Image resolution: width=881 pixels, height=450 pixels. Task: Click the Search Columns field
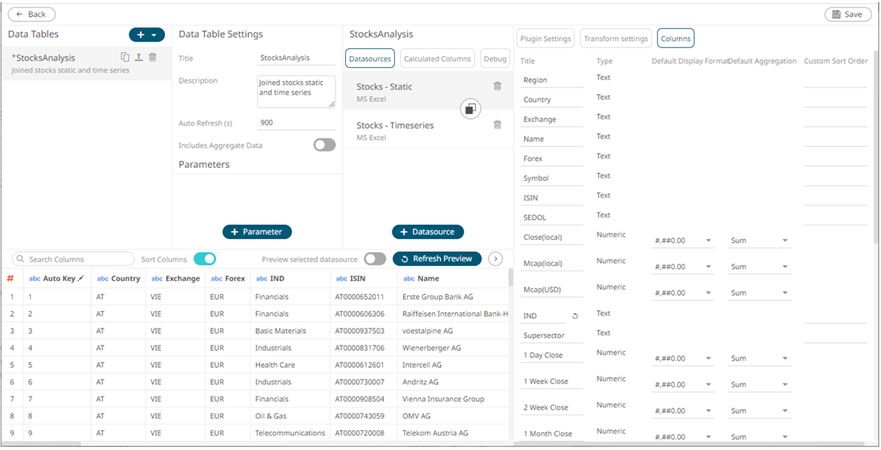coord(75,259)
